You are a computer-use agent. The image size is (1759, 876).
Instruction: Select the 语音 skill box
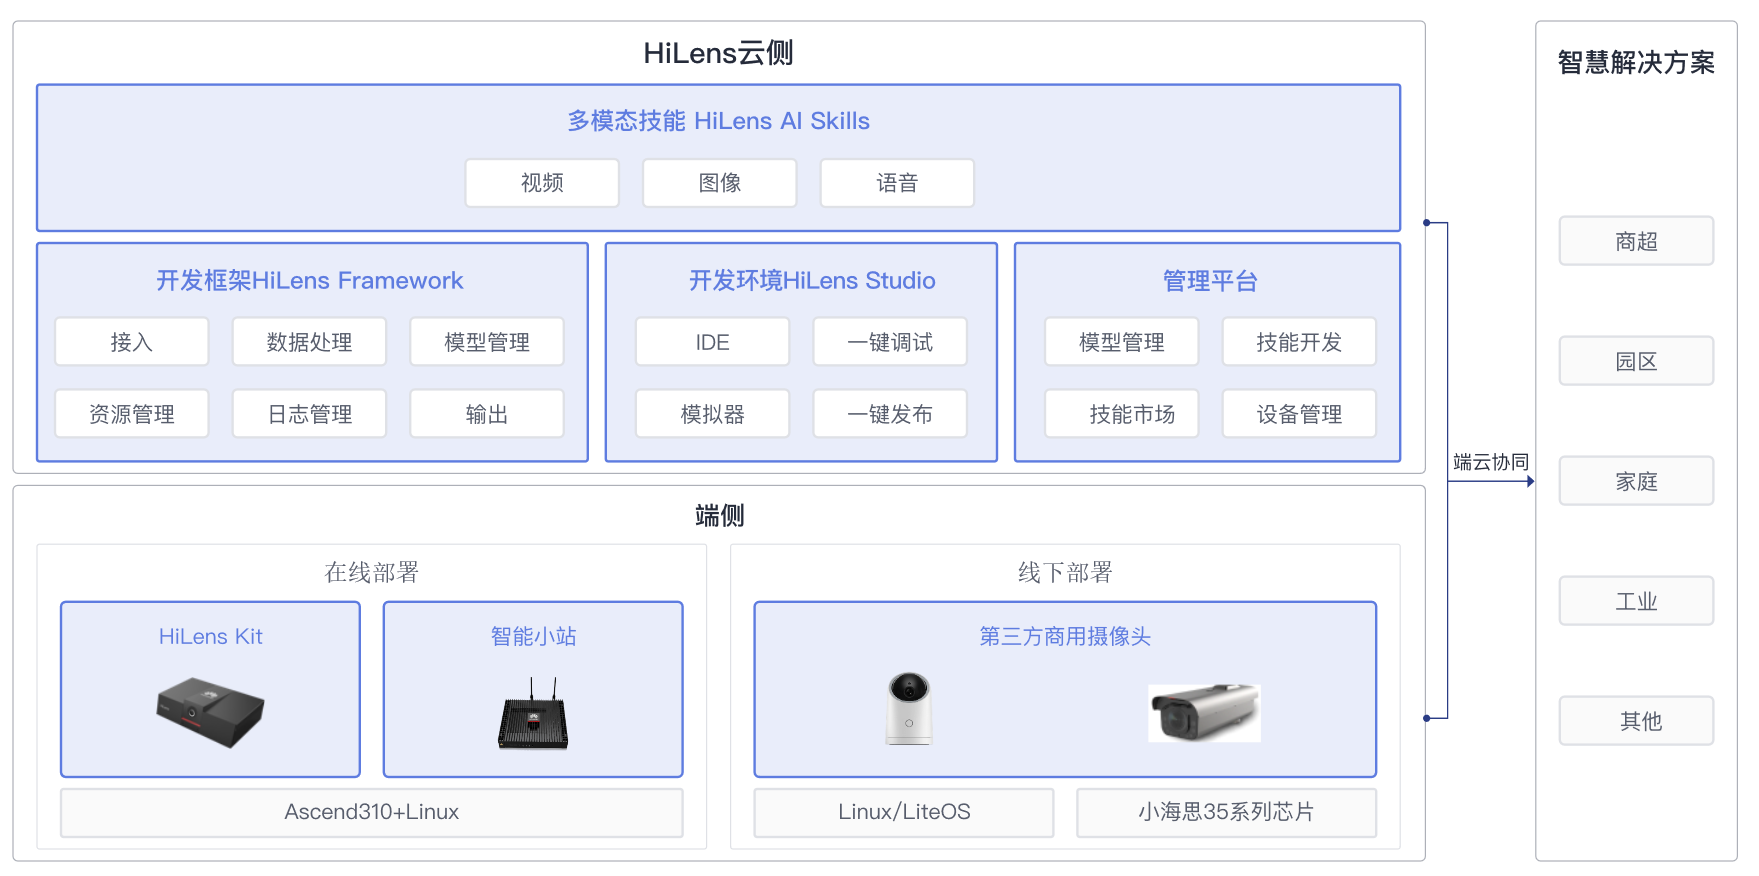coord(897,183)
